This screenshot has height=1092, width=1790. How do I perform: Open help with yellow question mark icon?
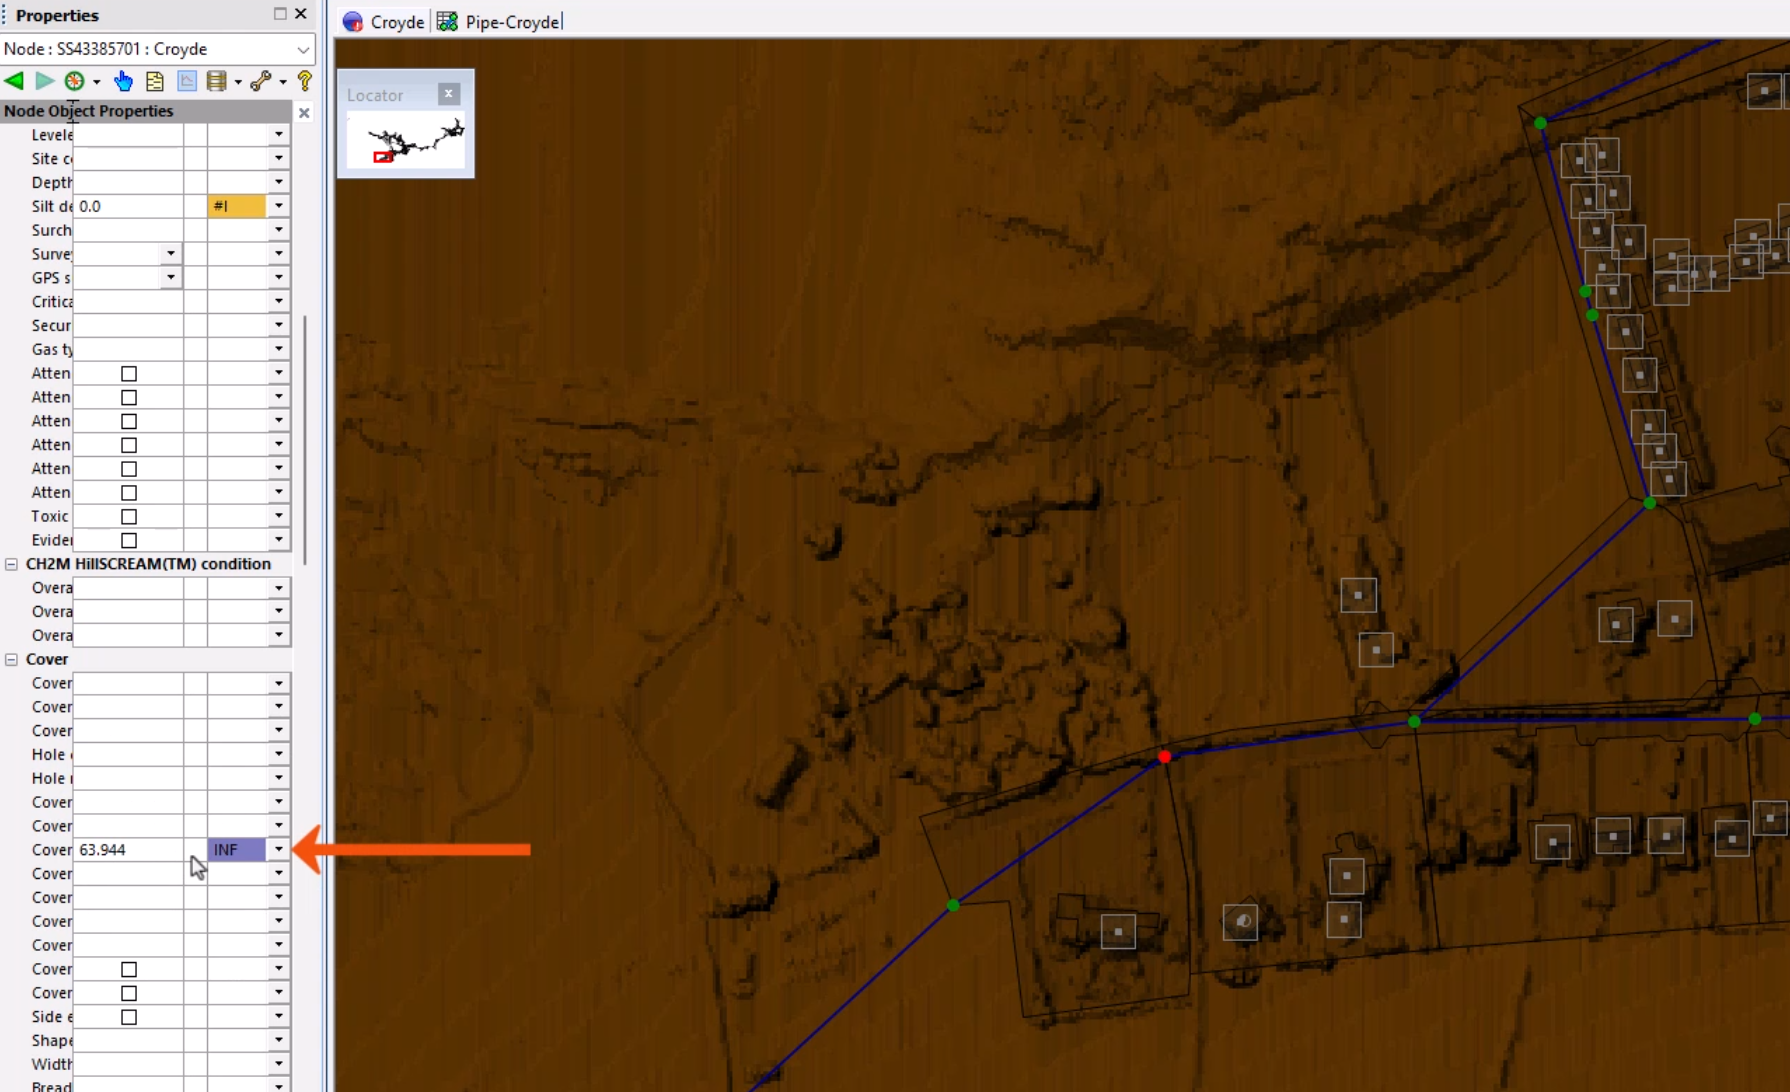click(x=305, y=81)
